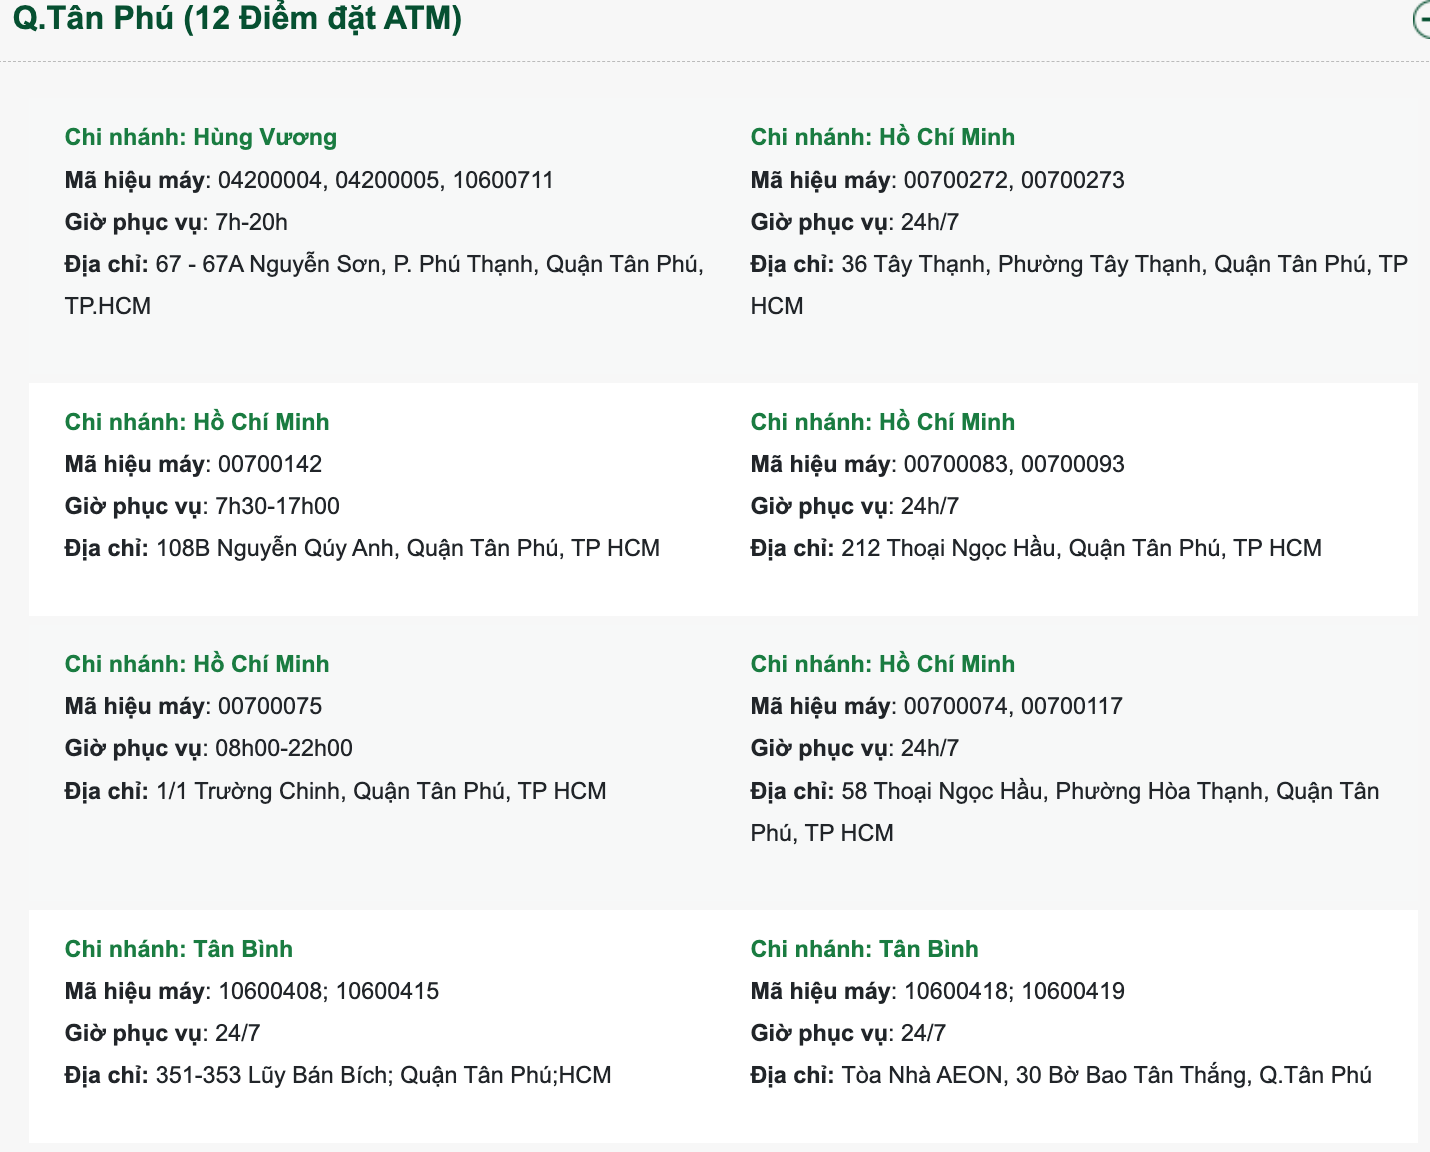Select the Chi nhánh: Hùng Vương title

coord(200,137)
